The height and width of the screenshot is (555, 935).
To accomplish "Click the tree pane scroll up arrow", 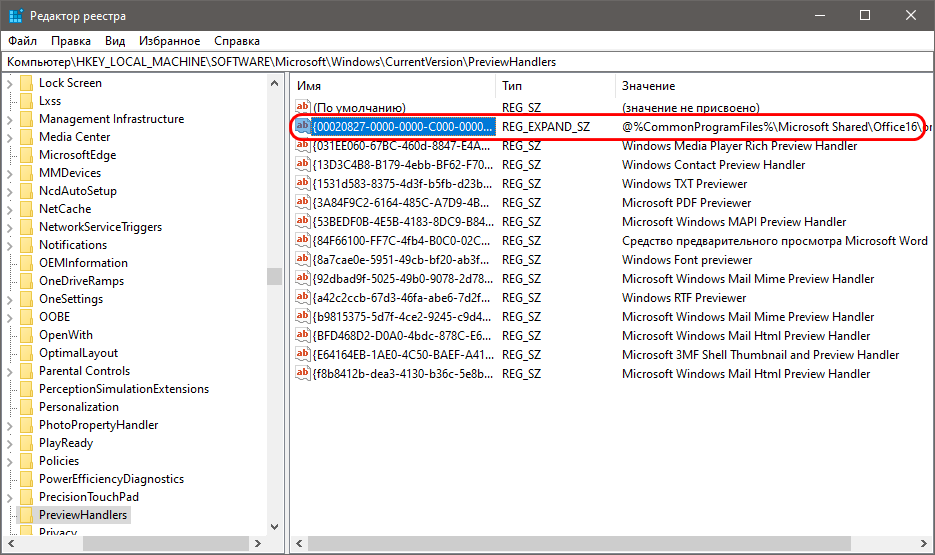I will 274,83.
